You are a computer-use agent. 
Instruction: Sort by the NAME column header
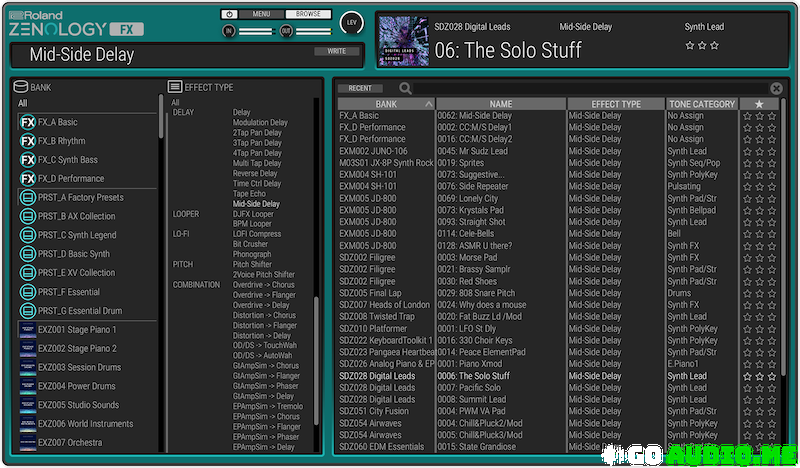(x=501, y=104)
